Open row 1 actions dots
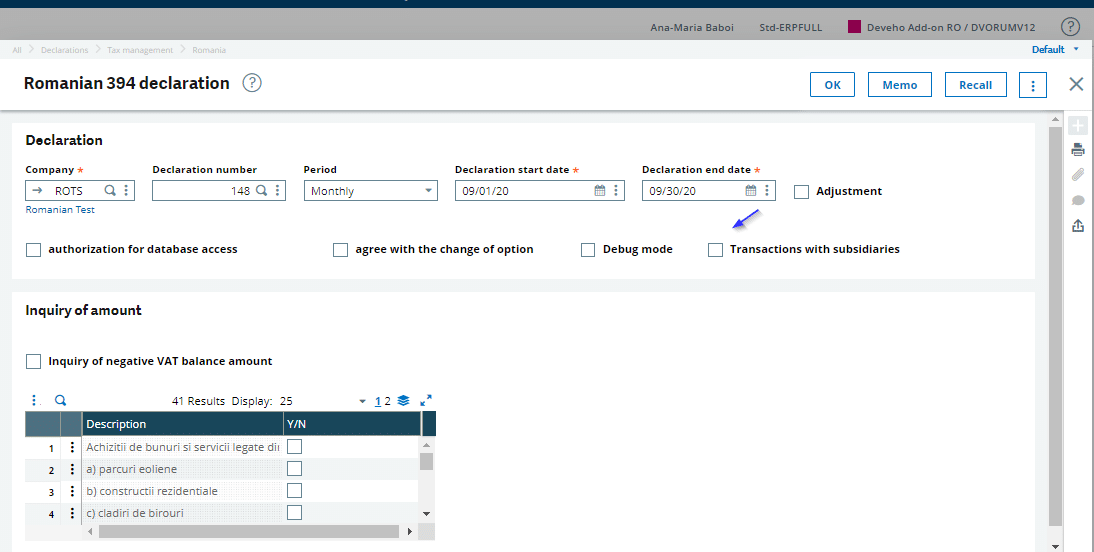This screenshot has width=1094, height=552. (x=72, y=447)
